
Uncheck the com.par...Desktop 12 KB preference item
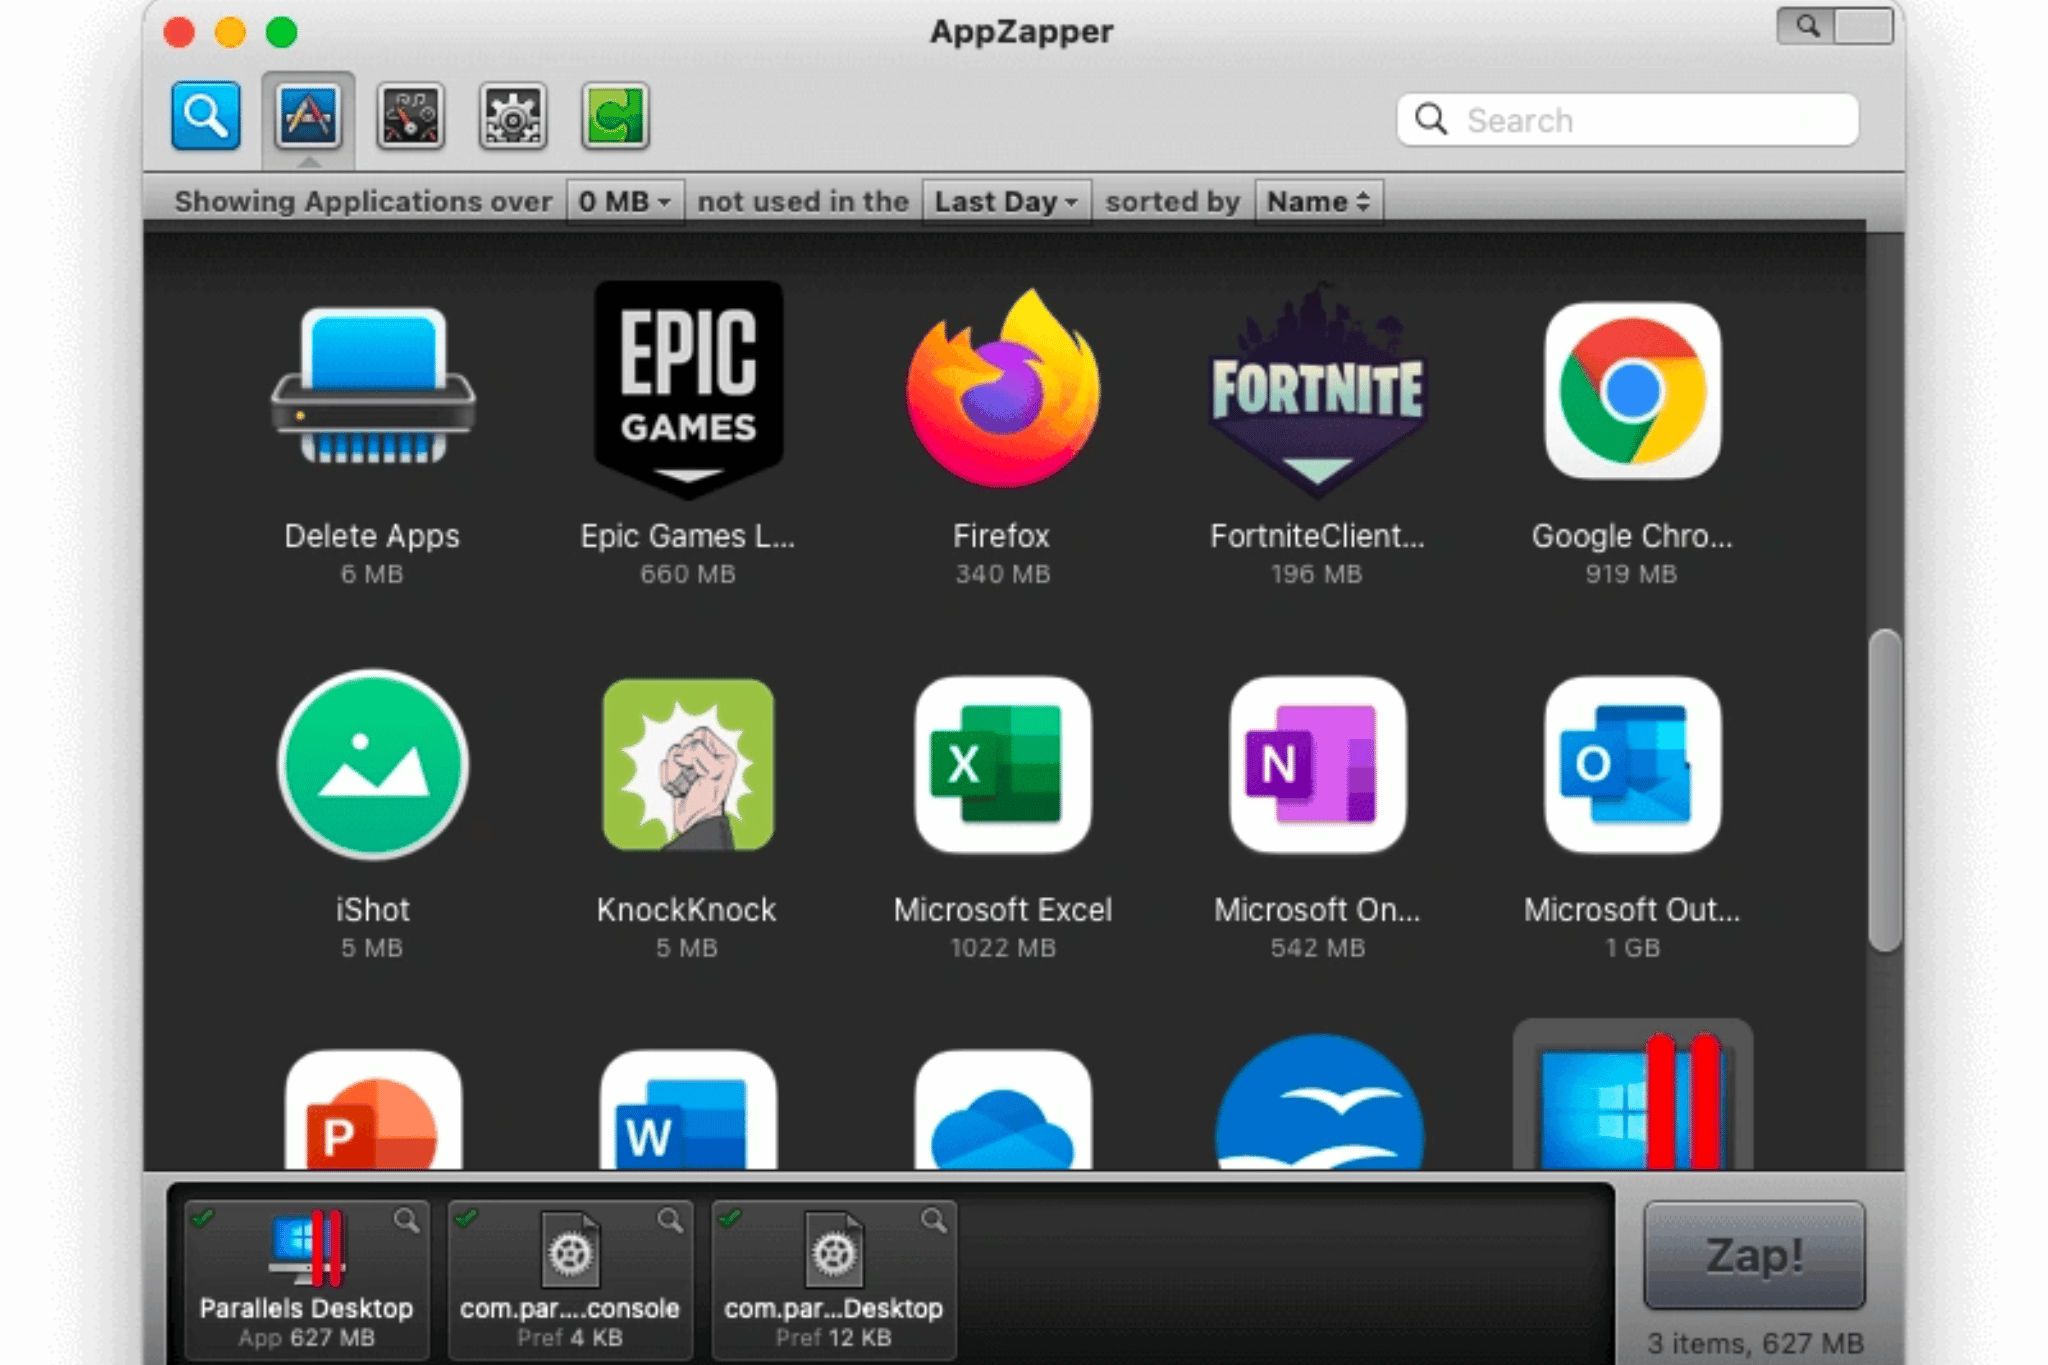(729, 1219)
